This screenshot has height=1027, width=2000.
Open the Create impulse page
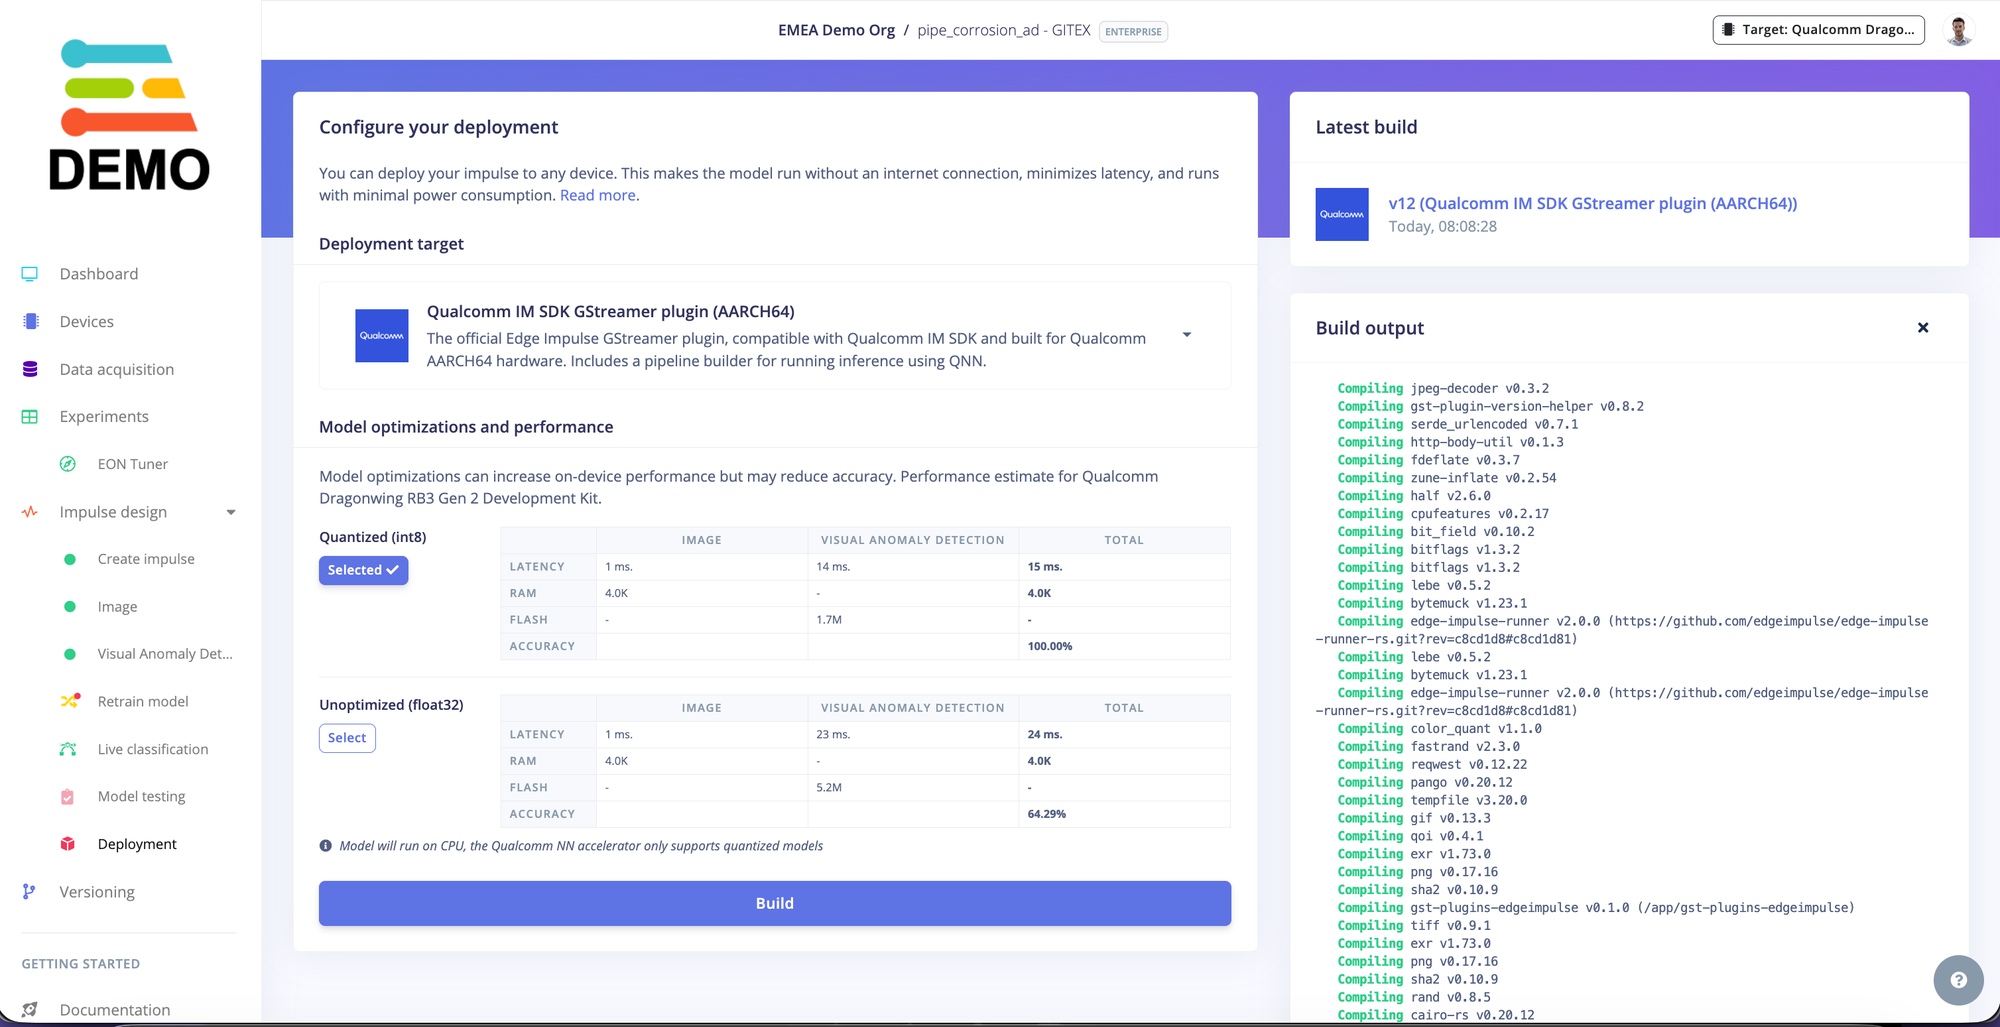146,559
